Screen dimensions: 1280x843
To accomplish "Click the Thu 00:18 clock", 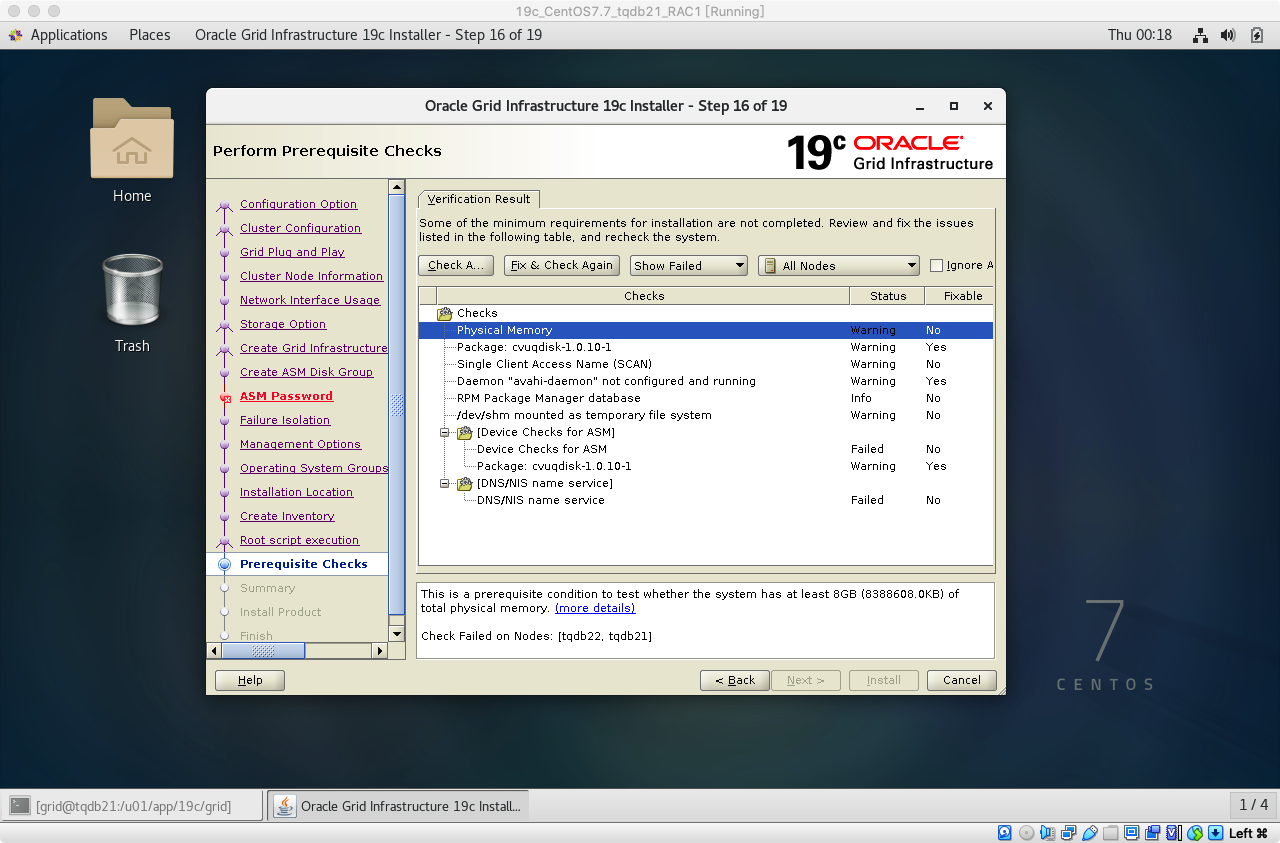I will click(x=1139, y=35).
